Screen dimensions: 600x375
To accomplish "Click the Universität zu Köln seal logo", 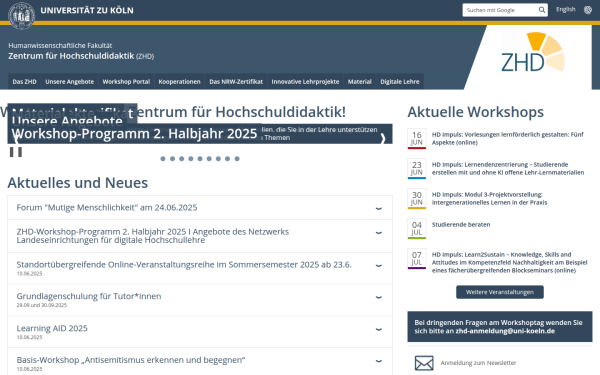I will [21, 16].
